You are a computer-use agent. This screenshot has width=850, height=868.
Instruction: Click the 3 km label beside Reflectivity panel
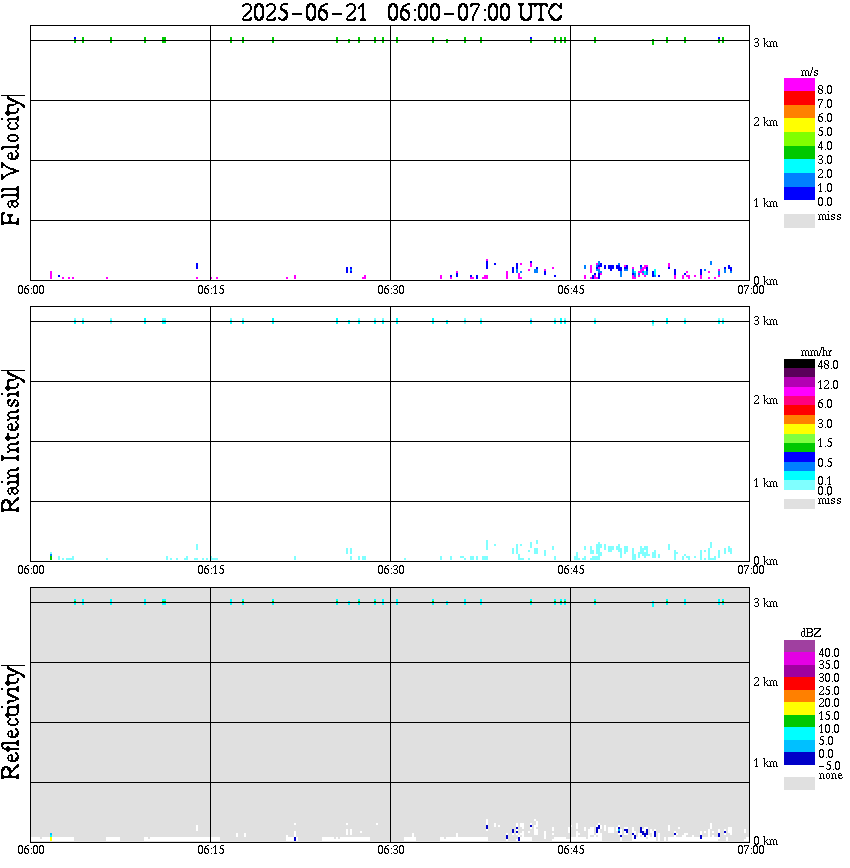765,603
